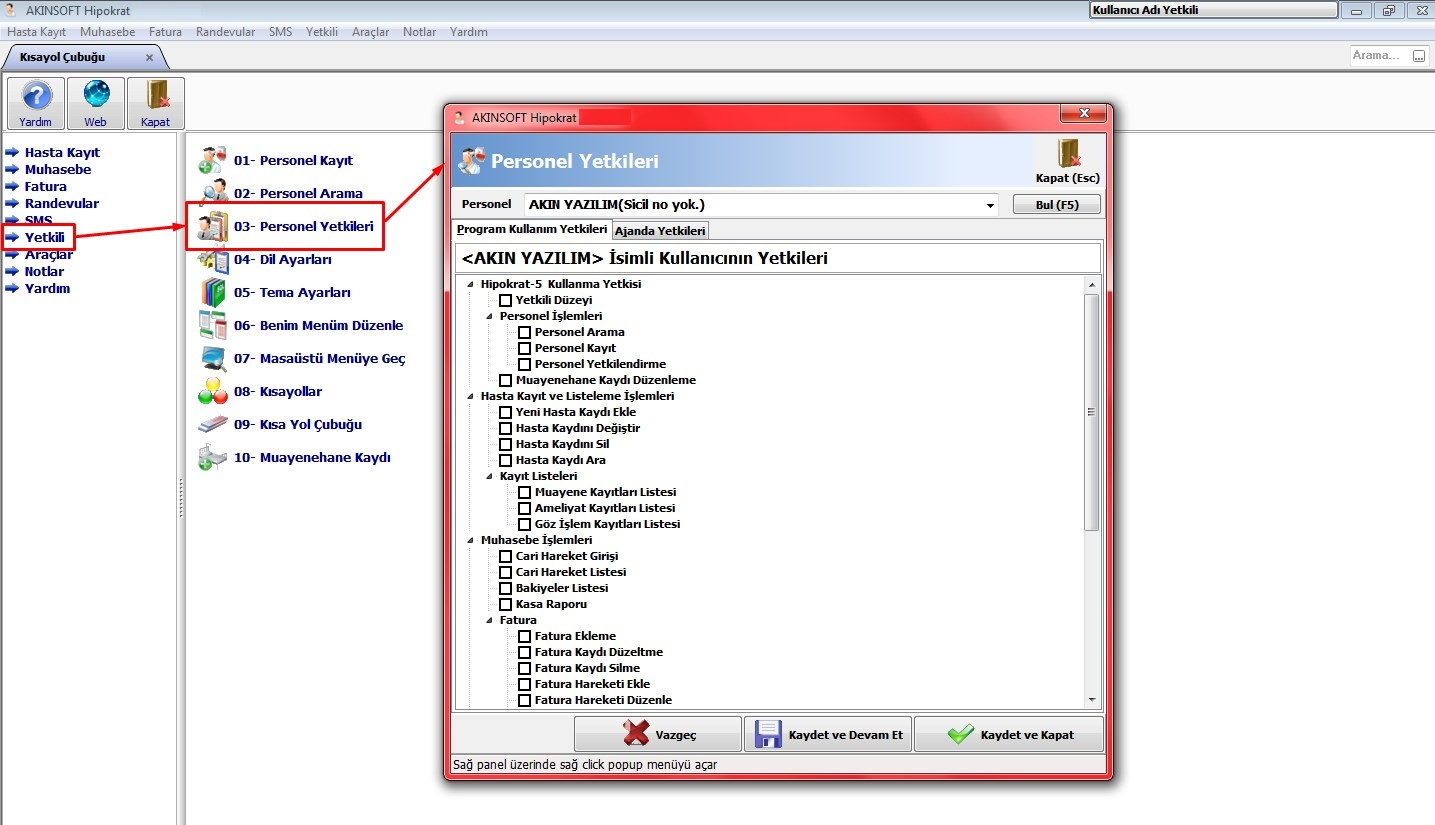Screen dimensions: 1435x825
Task: Collapse Kayıt Listeleri tree node
Action: (489, 476)
